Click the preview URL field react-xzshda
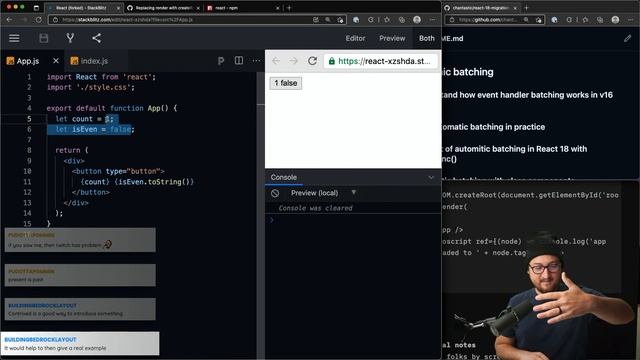Image resolution: width=640 pixels, height=360 pixels. coord(380,61)
